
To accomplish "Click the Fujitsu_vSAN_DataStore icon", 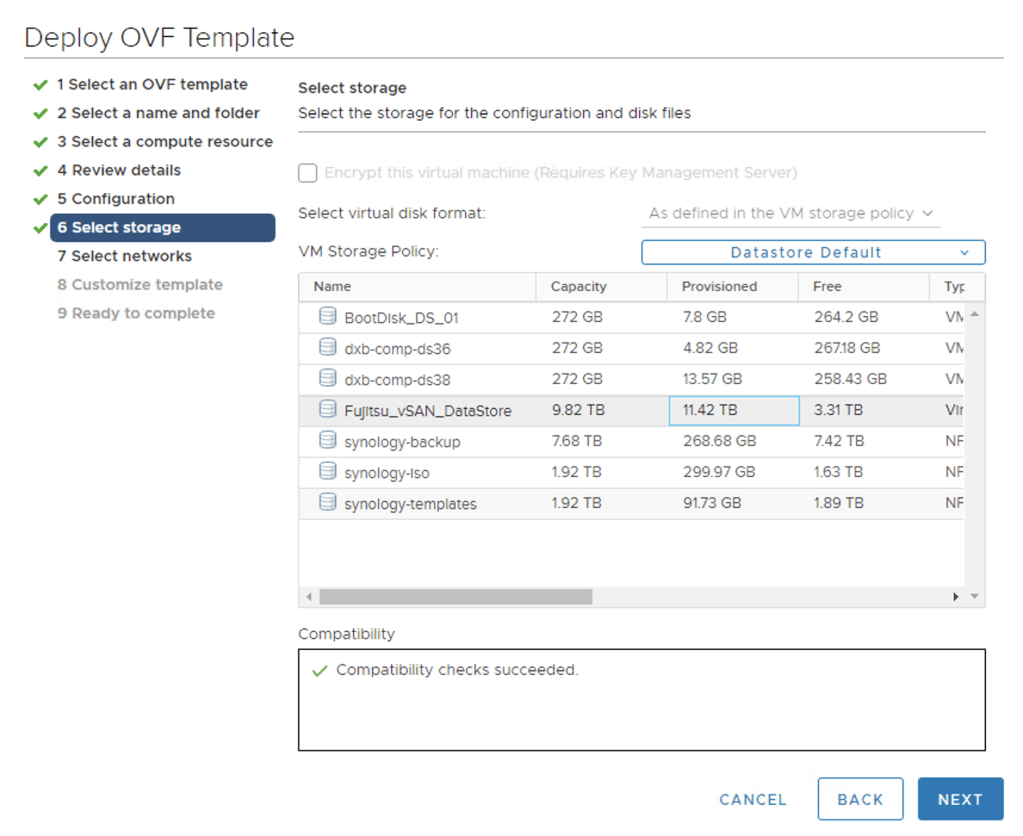I will 327,410.
